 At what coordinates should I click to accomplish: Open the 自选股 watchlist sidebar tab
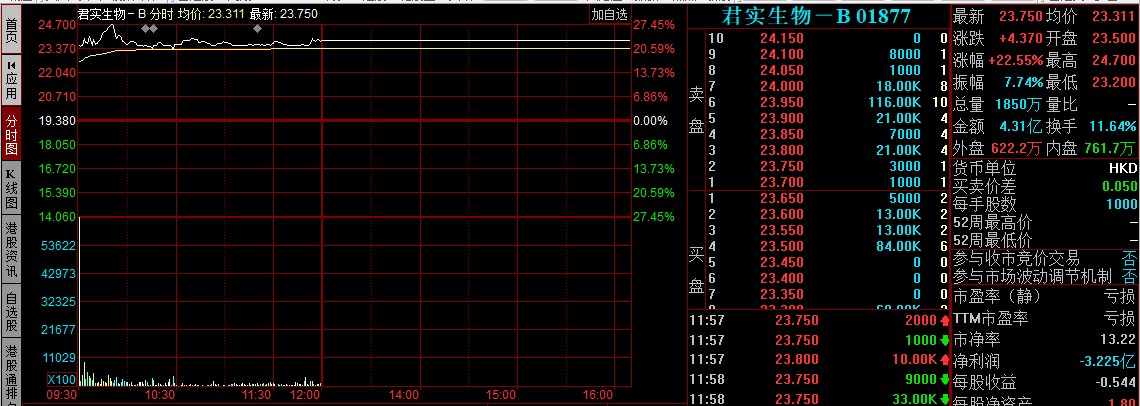(x=11, y=311)
